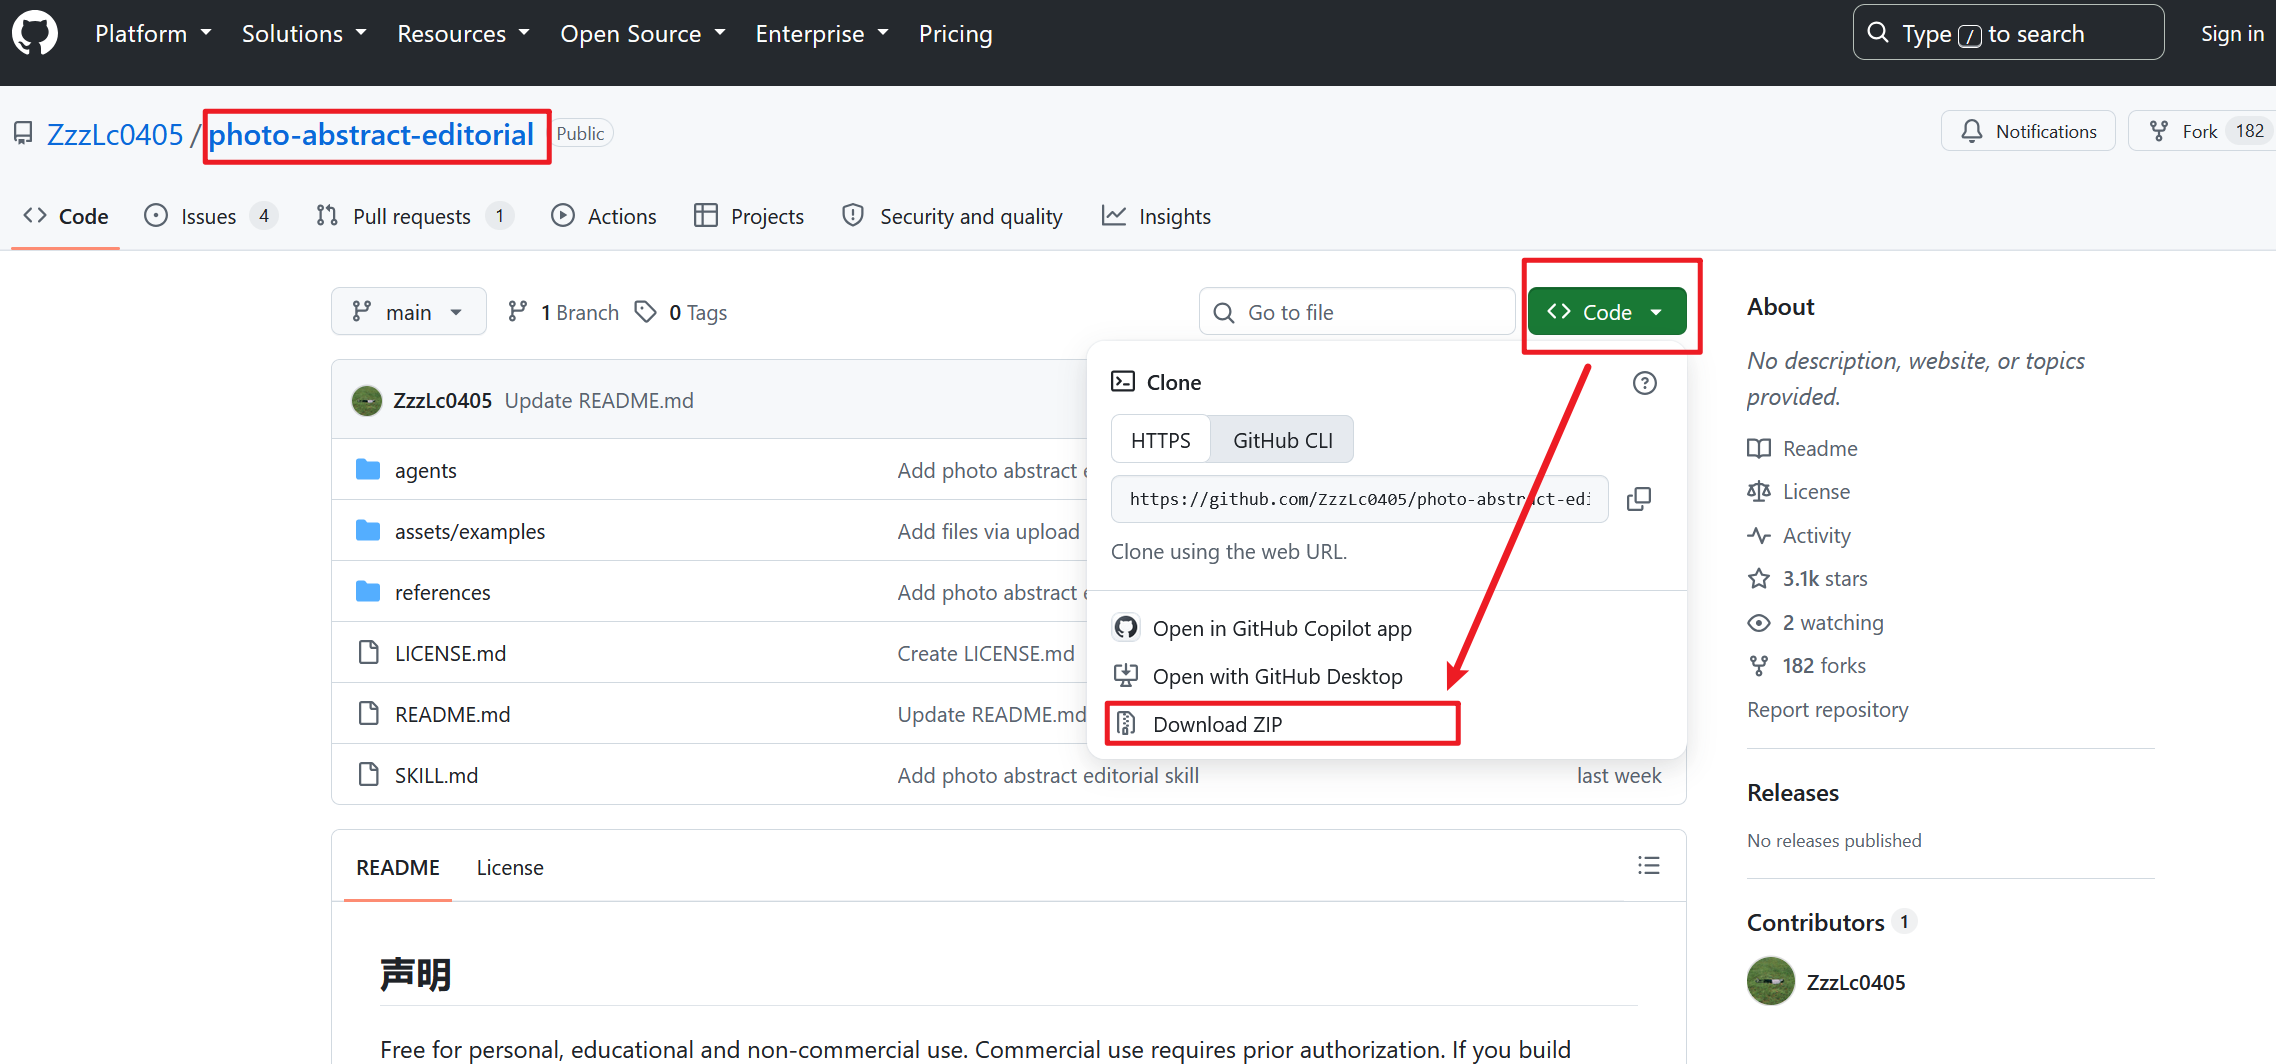Switch to the License tab beside README
The width and height of the screenshot is (2276, 1064).
(x=510, y=867)
